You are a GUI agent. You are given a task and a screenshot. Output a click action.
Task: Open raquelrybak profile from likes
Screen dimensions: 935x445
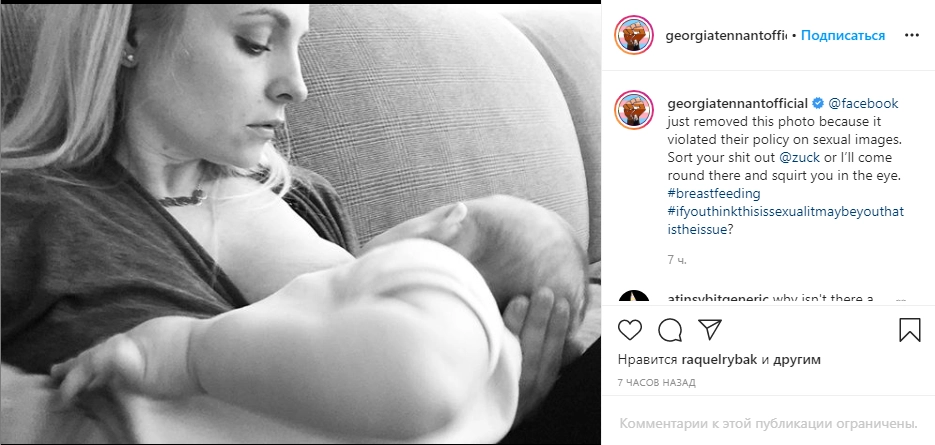tap(719, 359)
